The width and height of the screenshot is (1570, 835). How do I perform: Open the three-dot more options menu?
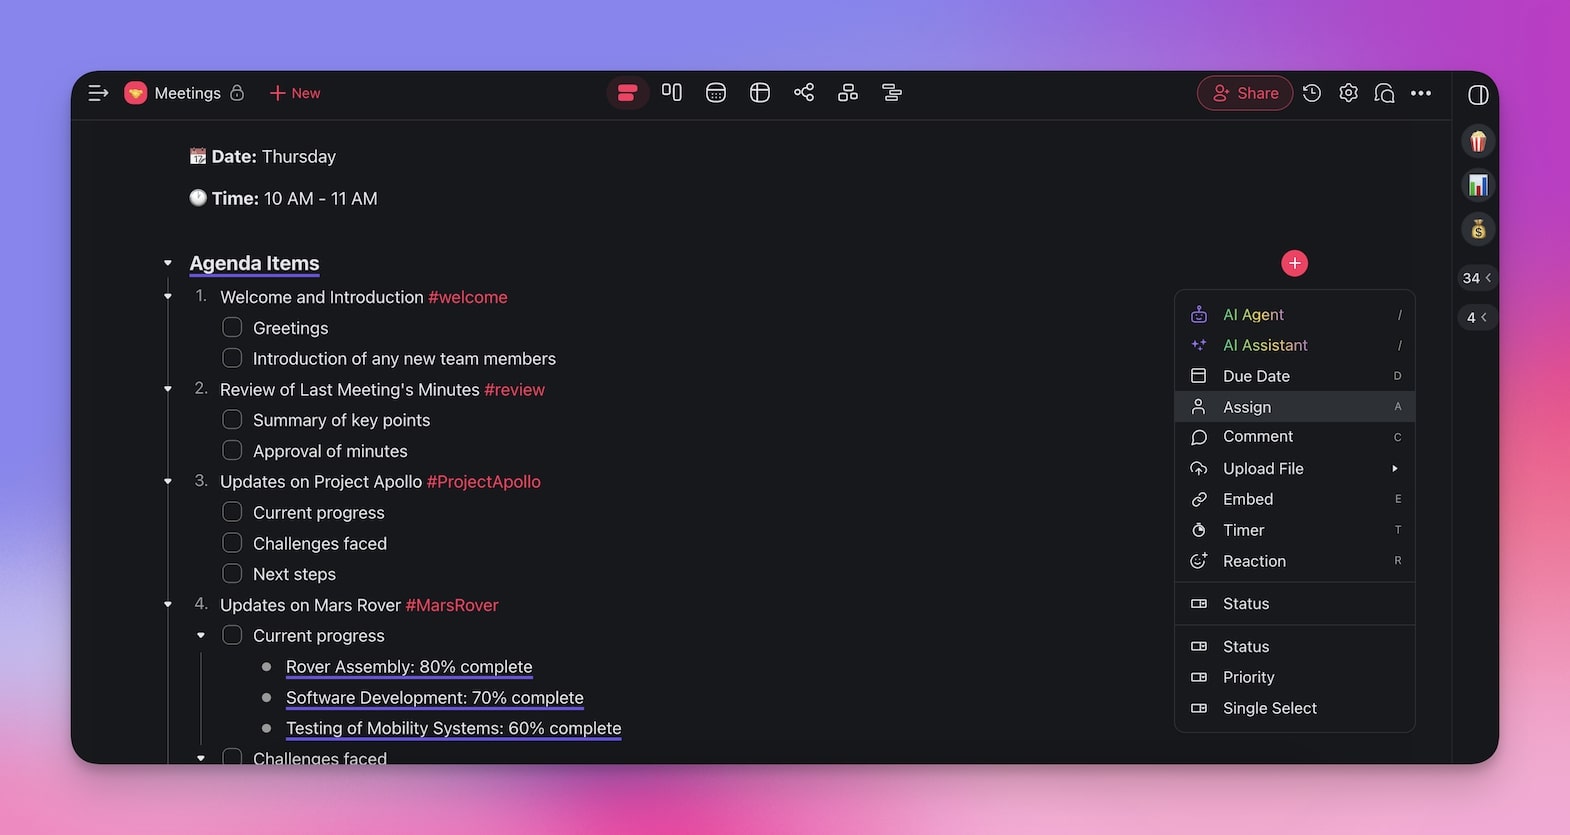1421,93
